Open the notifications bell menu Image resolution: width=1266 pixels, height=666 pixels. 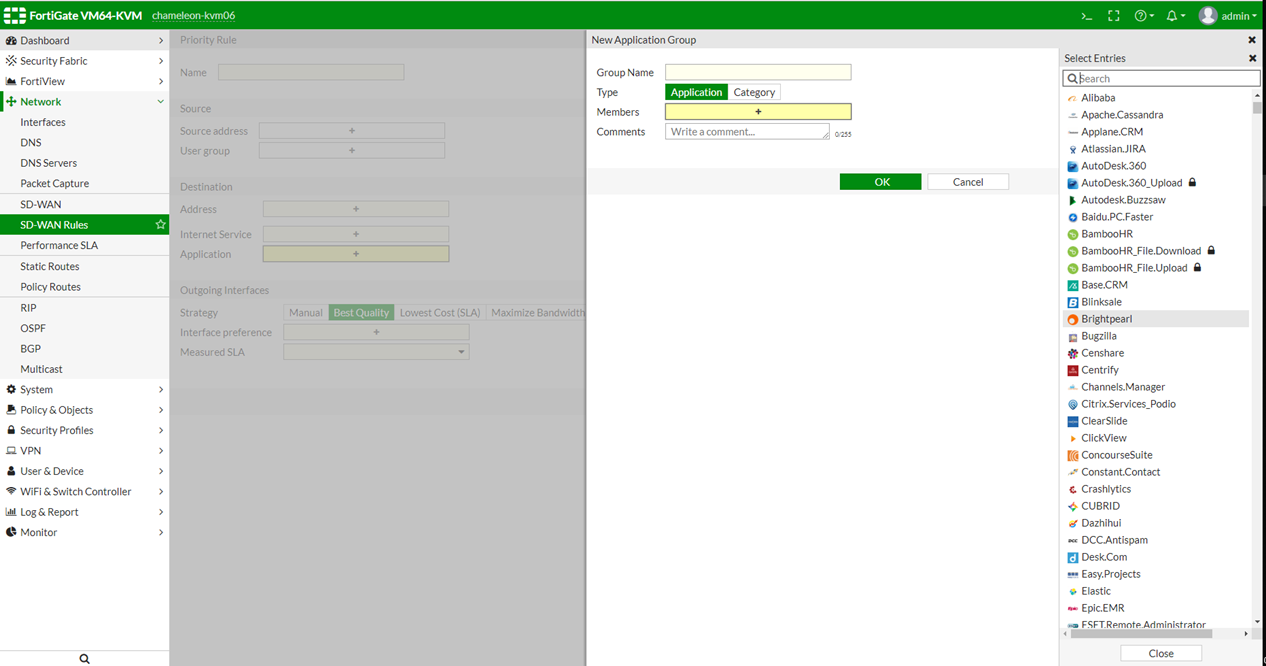(1175, 16)
